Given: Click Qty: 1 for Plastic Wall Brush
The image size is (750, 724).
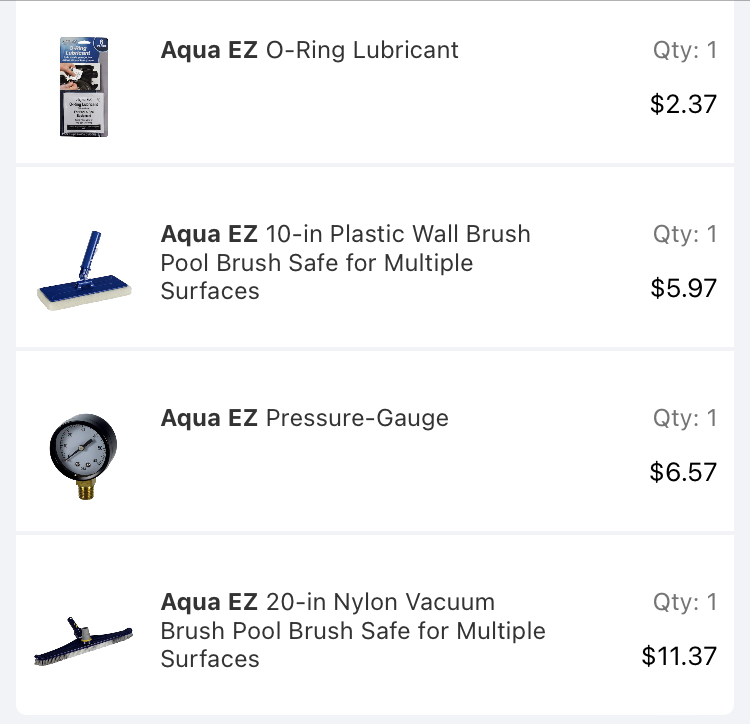Looking at the screenshot, I should (x=685, y=234).
